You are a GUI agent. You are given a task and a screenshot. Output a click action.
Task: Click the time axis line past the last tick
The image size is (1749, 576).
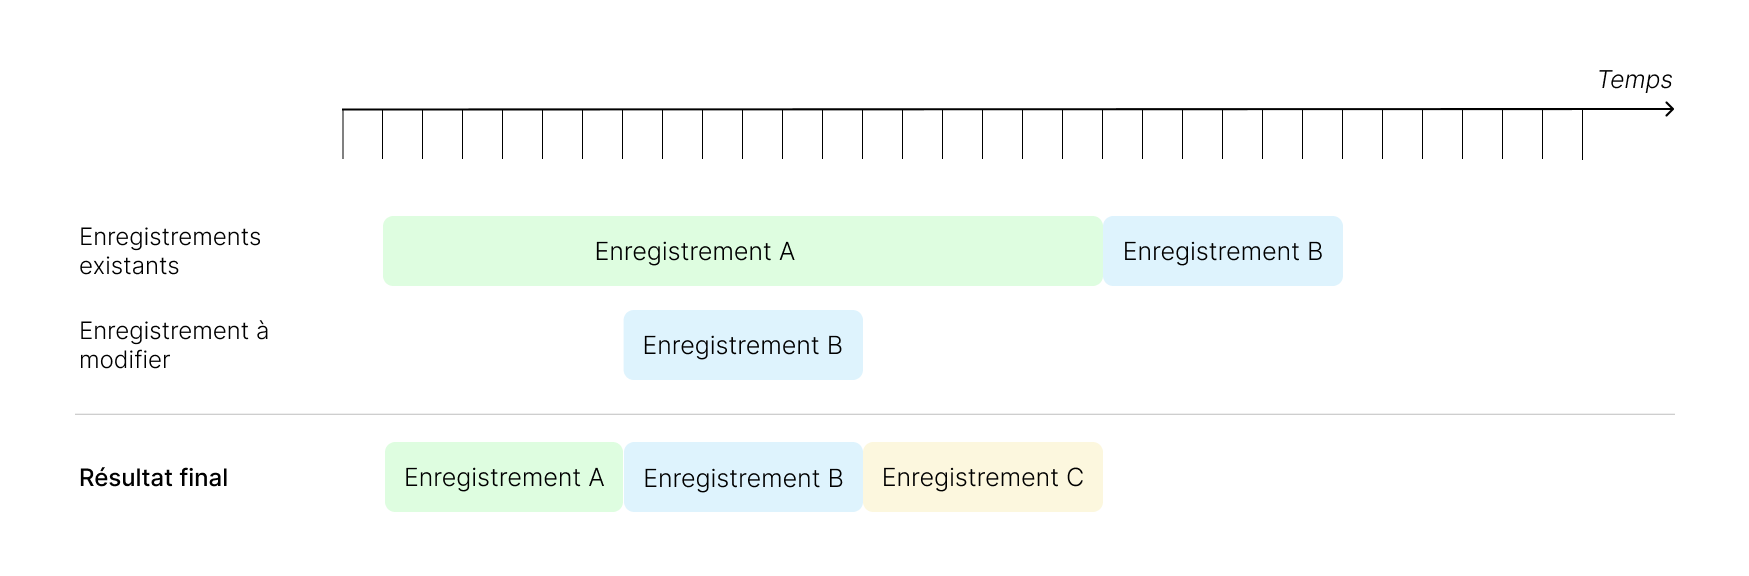[1625, 109]
